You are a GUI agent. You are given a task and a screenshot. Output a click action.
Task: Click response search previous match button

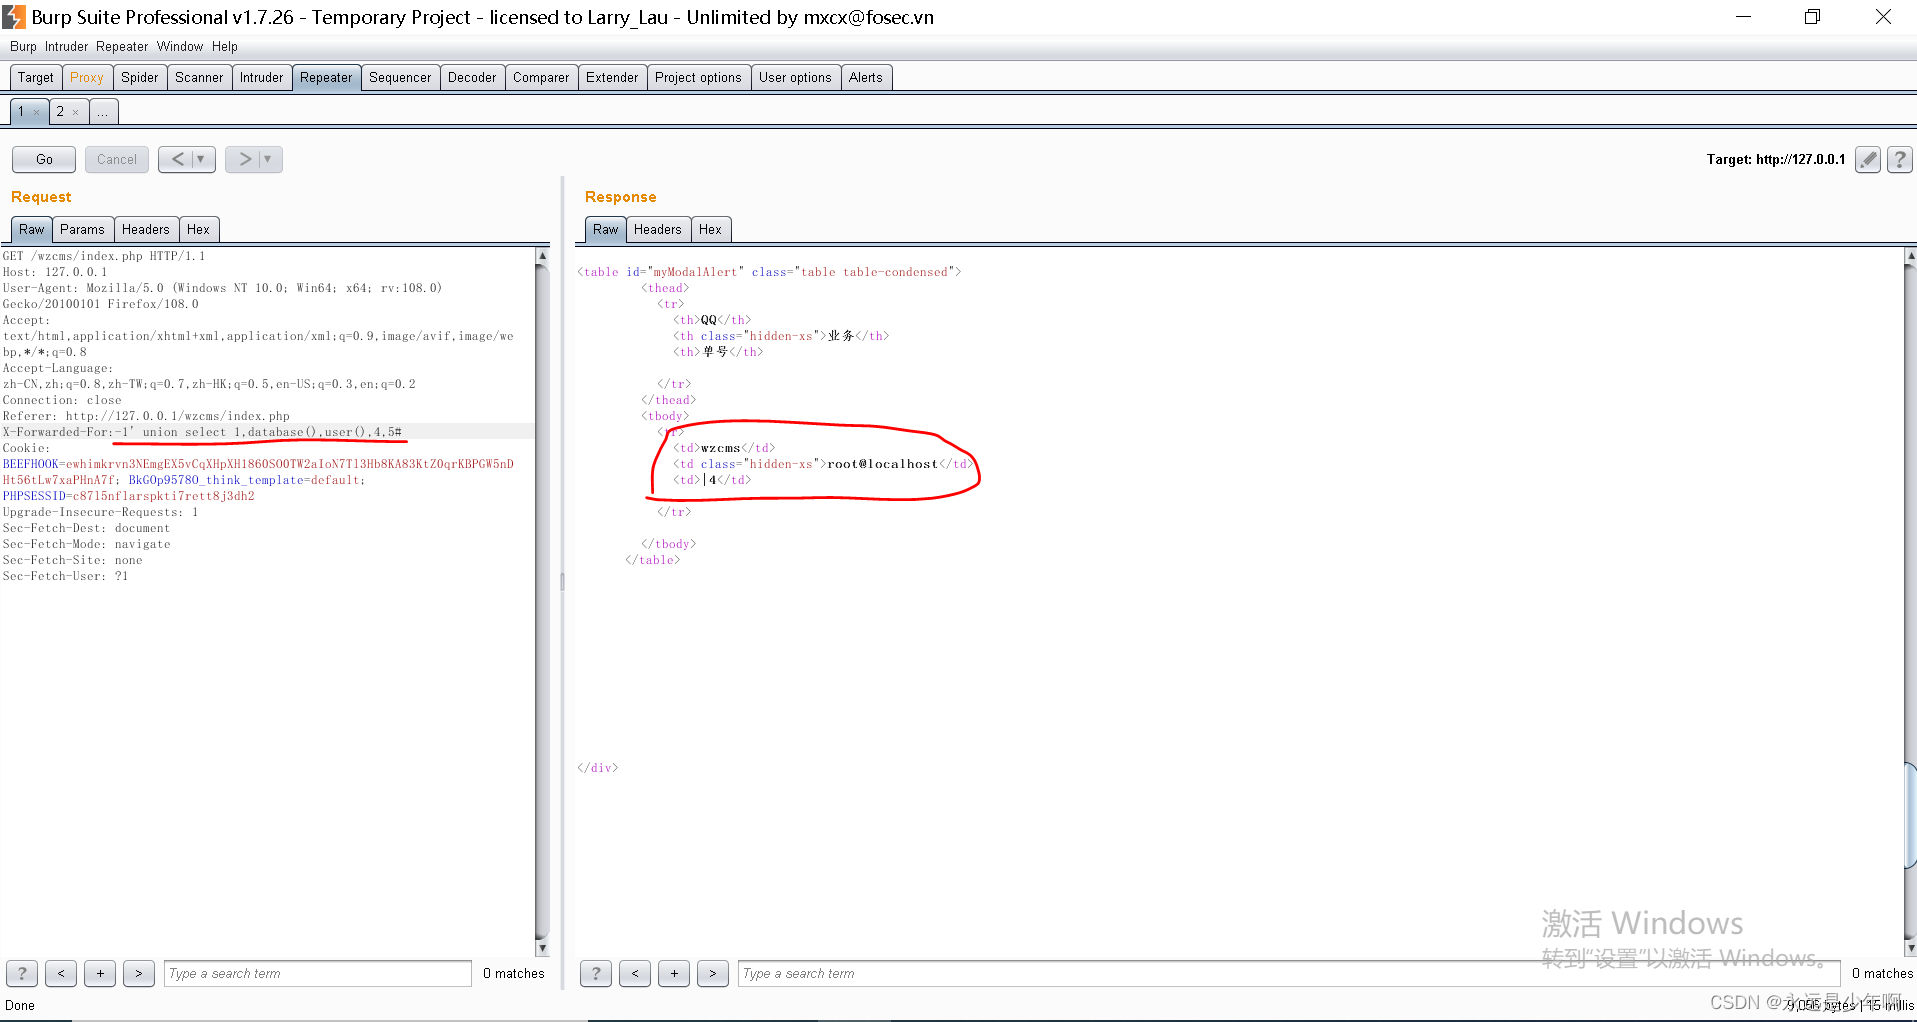point(635,973)
